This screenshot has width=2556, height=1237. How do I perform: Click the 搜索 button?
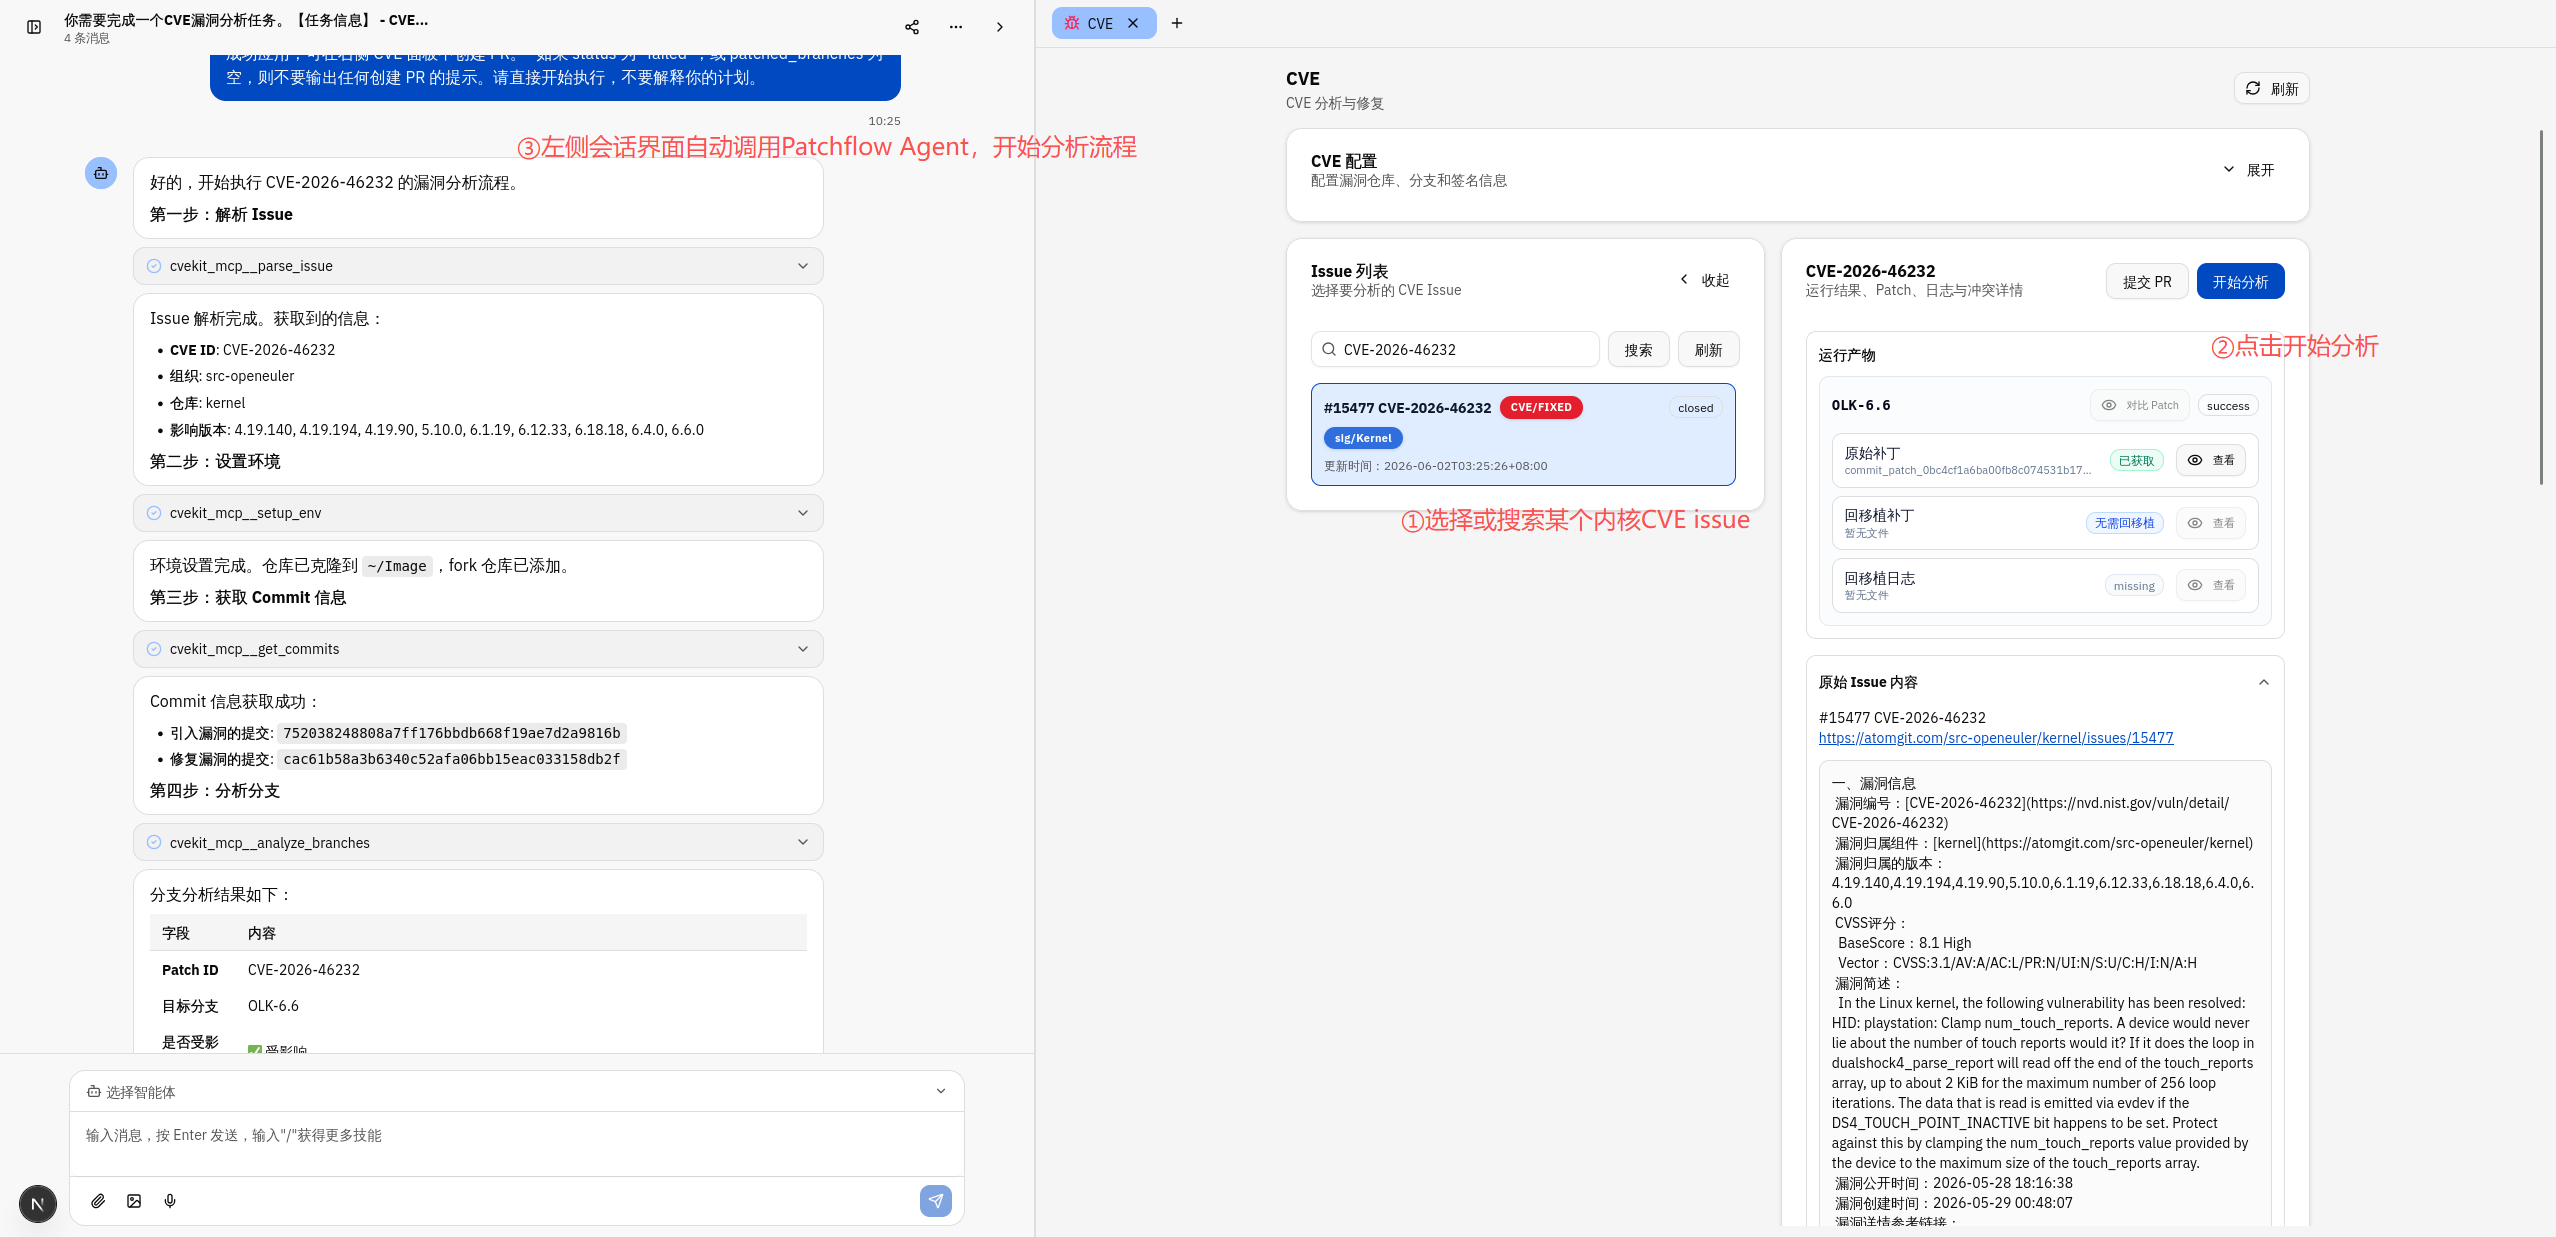point(1638,349)
